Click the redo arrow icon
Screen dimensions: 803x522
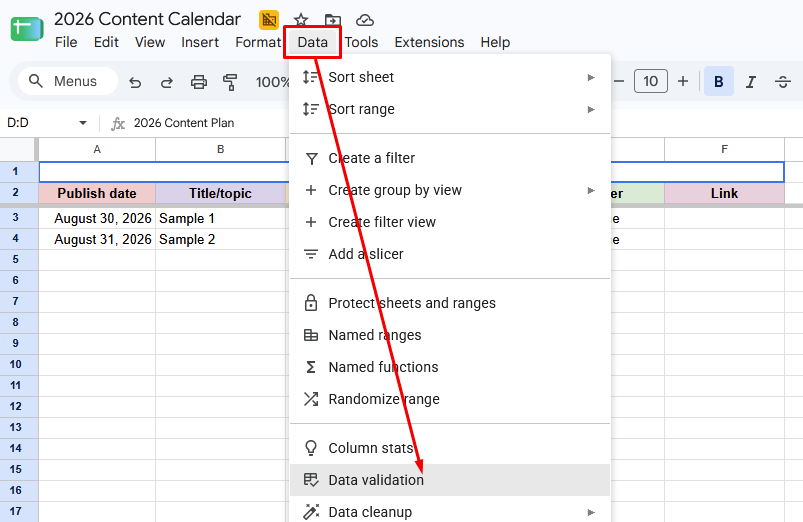(167, 82)
